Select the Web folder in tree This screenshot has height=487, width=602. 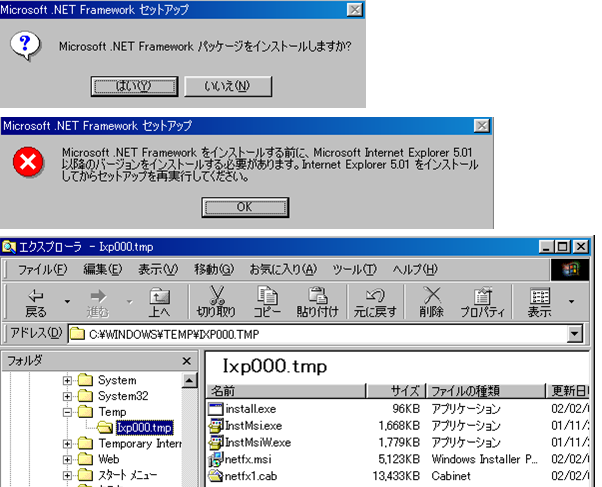tap(109, 459)
